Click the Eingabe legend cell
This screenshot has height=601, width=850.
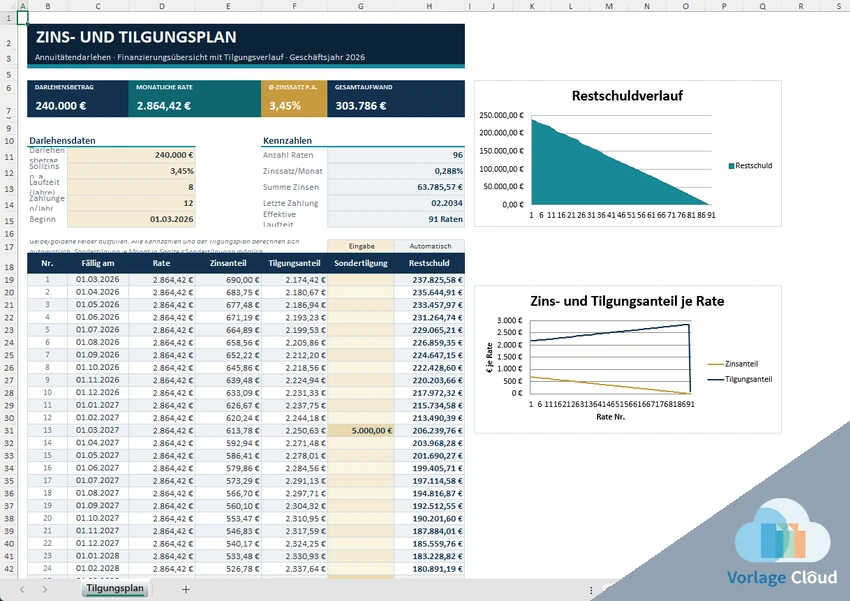(361, 246)
